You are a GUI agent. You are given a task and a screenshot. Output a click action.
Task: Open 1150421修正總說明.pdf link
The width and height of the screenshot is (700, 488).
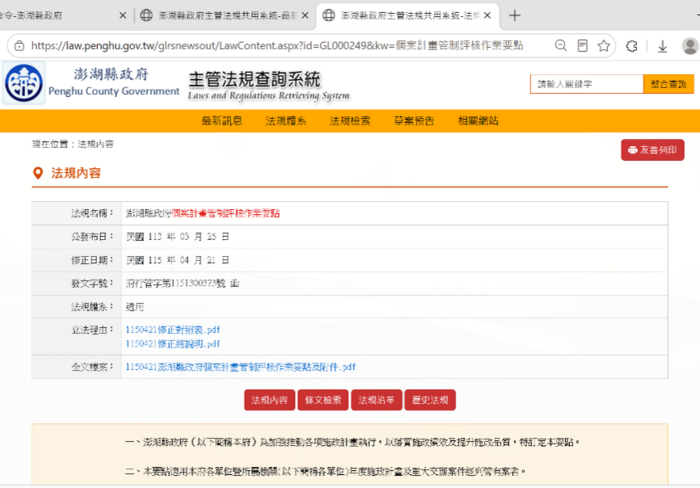point(173,343)
